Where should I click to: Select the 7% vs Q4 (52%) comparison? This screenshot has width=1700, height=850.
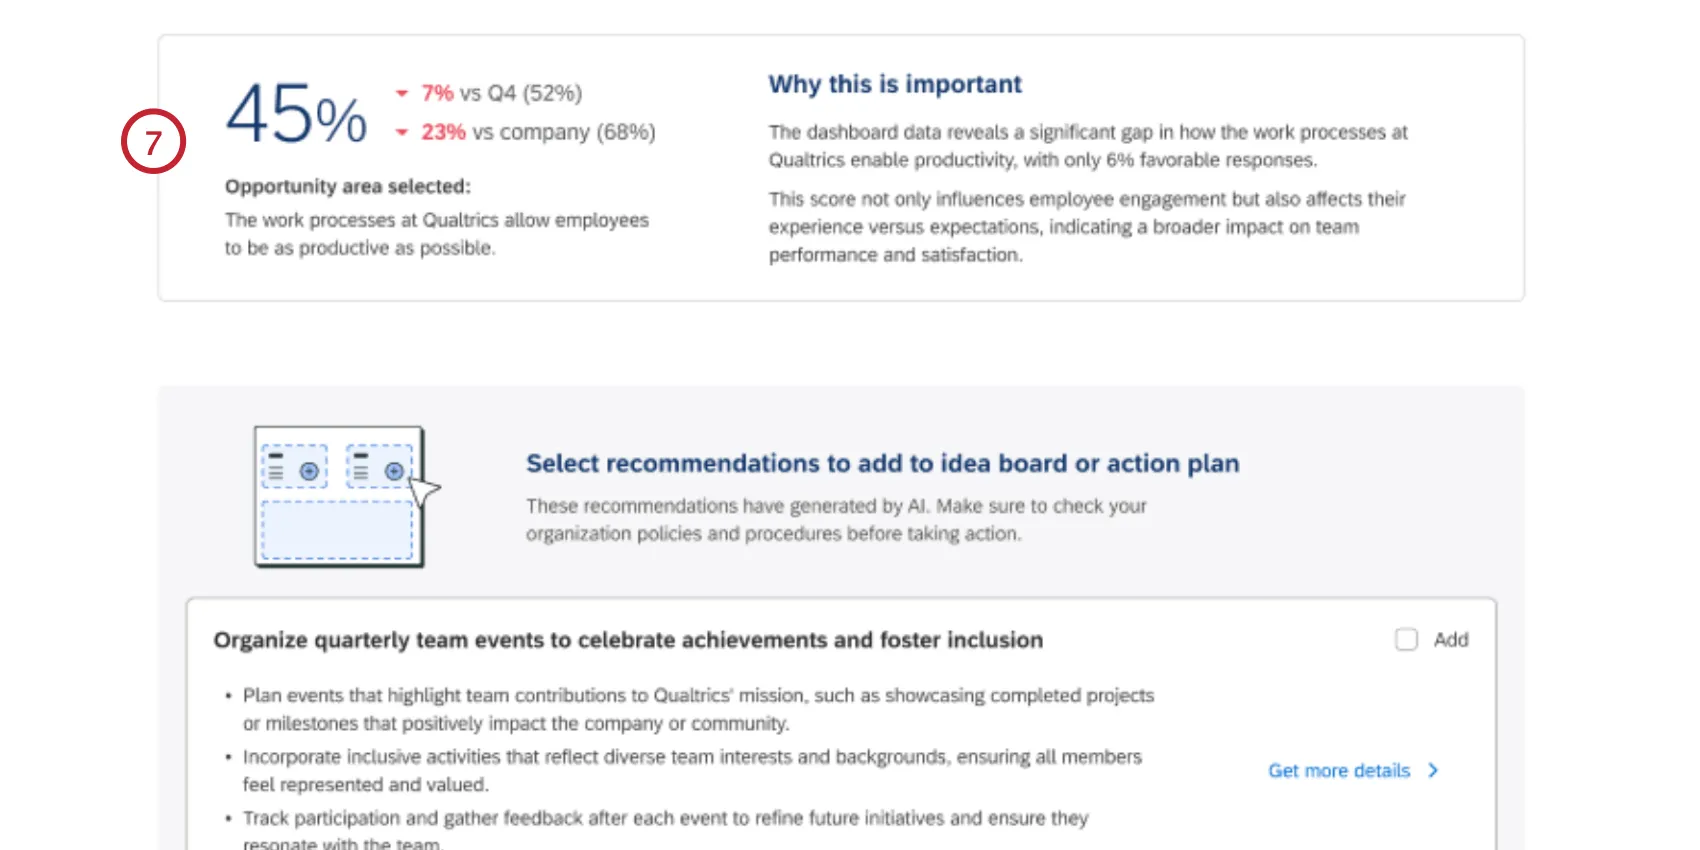(500, 94)
